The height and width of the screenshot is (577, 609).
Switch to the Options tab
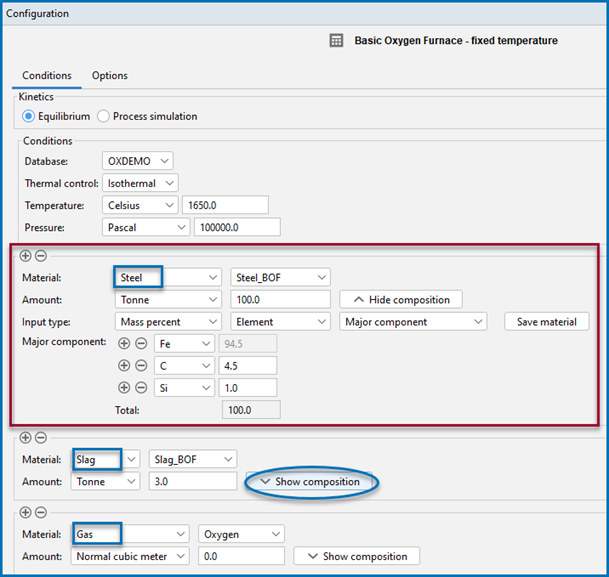point(110,75)
